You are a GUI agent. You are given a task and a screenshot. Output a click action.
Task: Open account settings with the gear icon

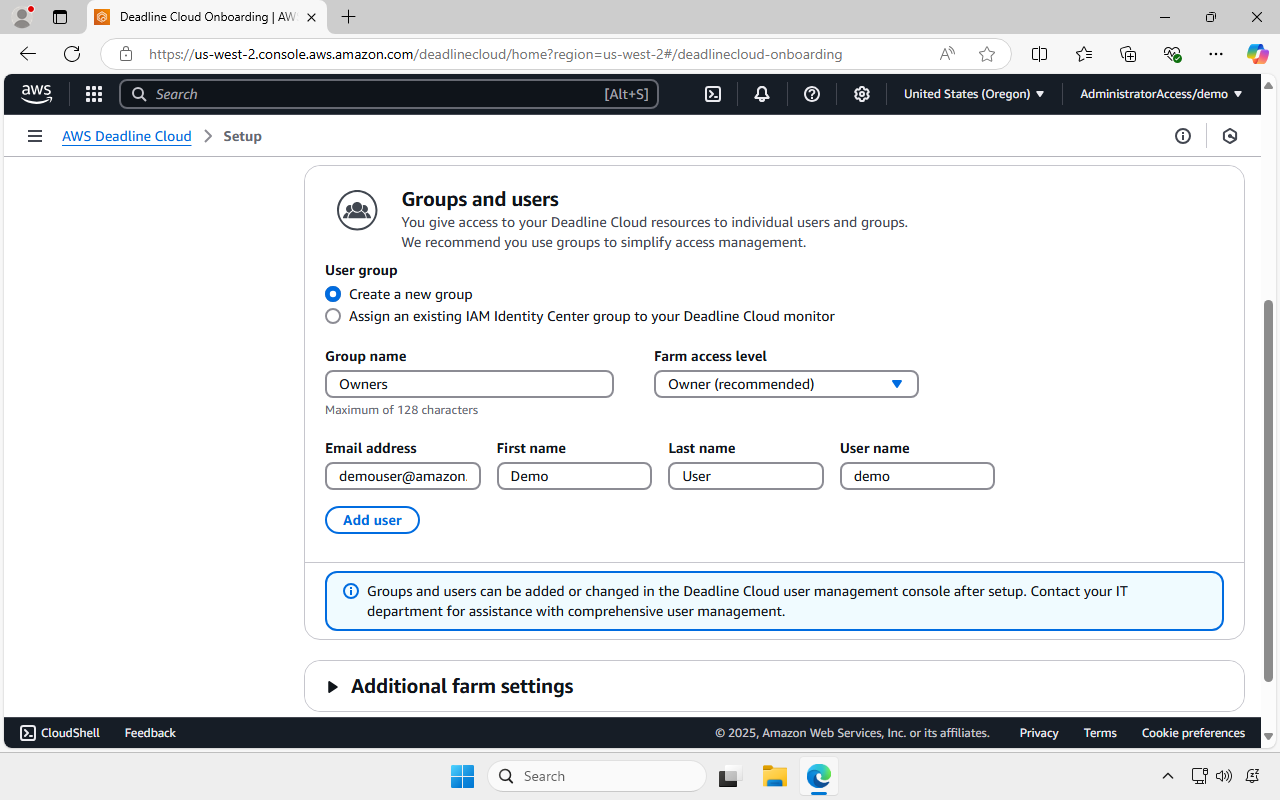861,93
